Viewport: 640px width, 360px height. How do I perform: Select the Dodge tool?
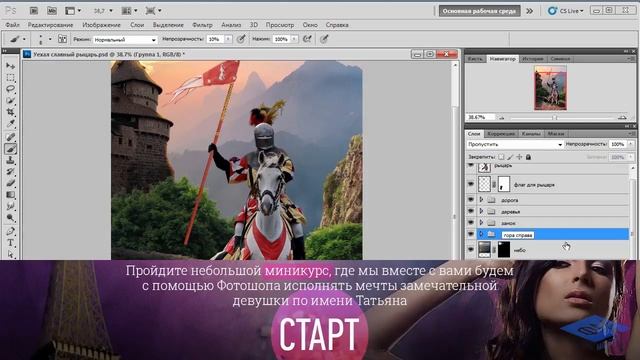[x=11, y=218]
